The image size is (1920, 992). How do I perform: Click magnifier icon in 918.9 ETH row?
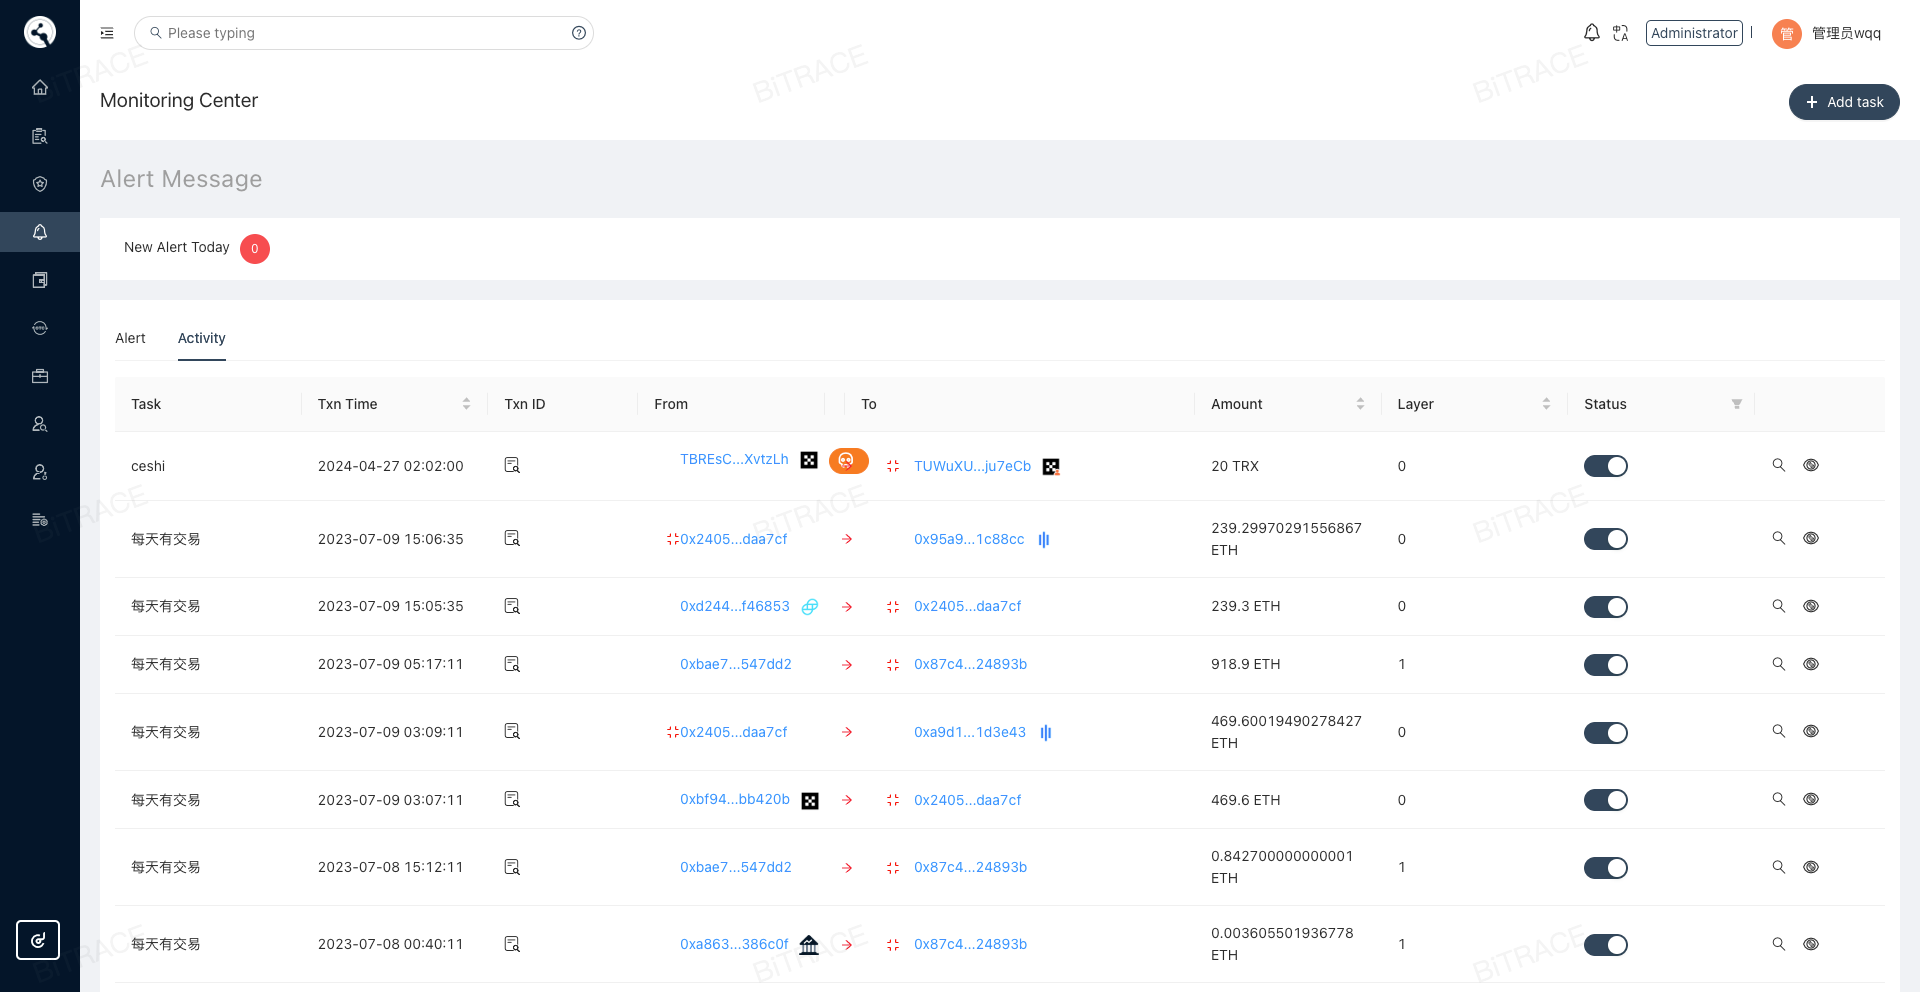(x=1779, y=664)
